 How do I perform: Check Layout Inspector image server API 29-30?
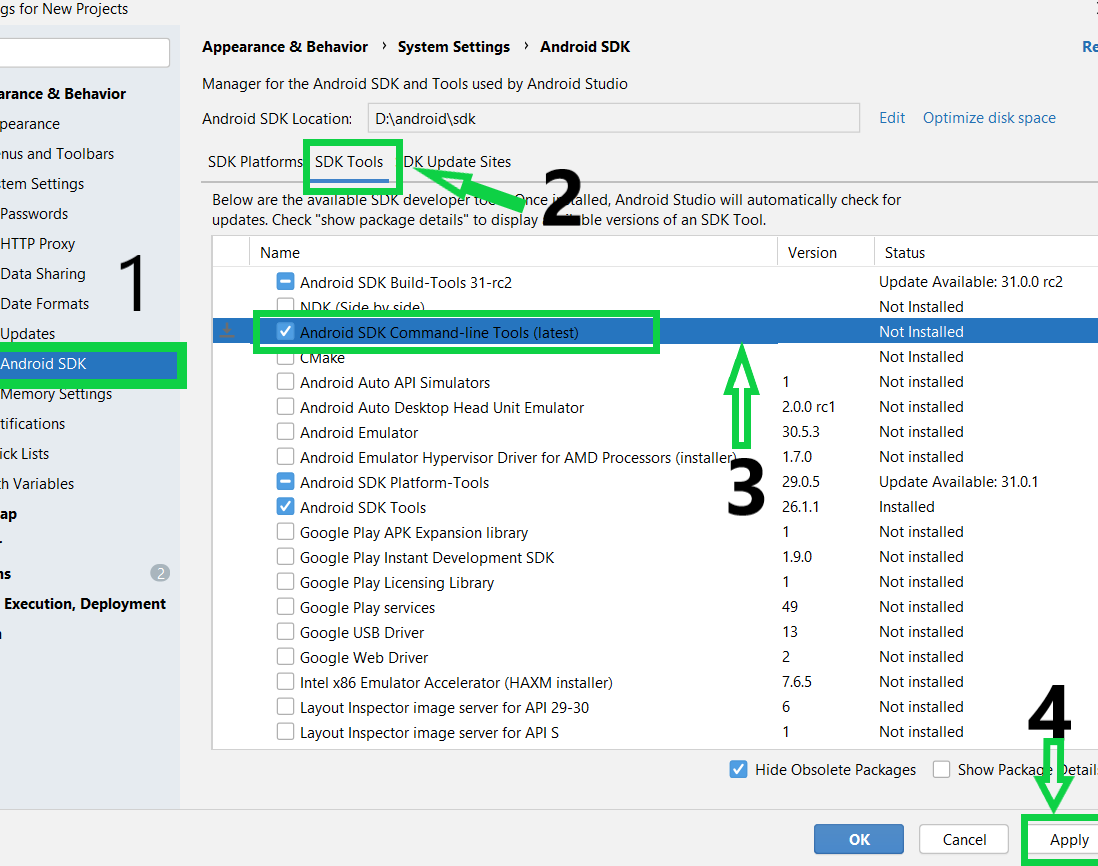click(285, 707)
